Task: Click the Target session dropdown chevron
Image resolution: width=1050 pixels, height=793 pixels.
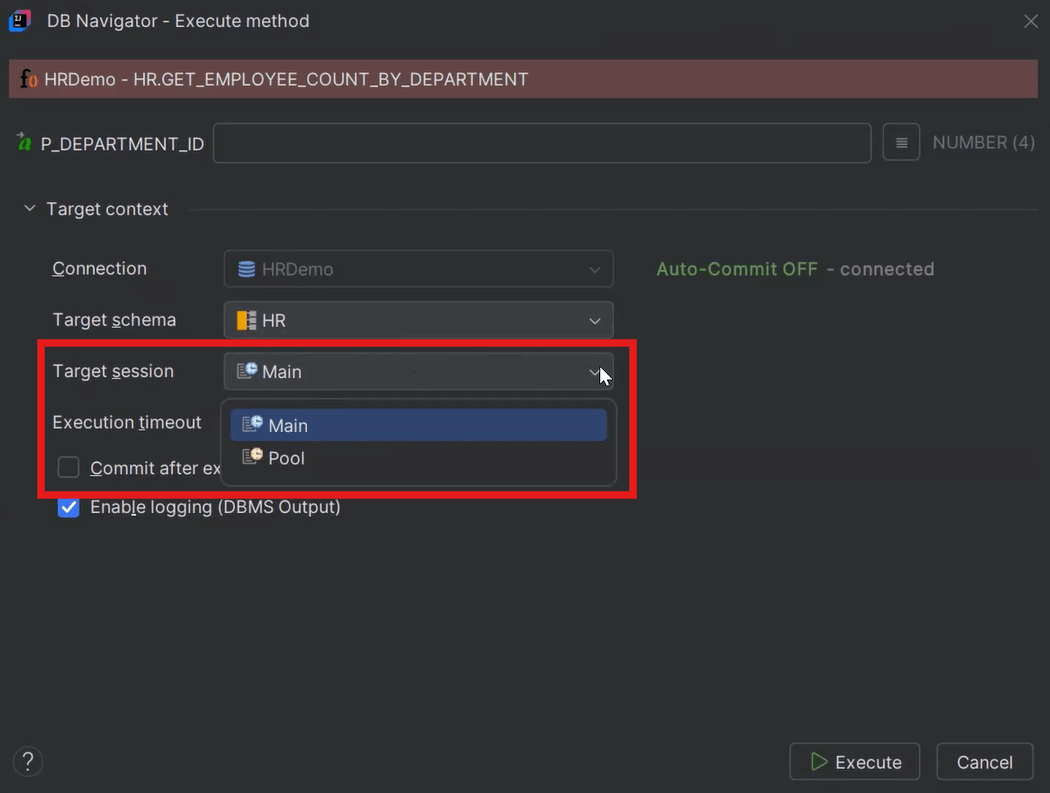Action: tap(595, 371)
